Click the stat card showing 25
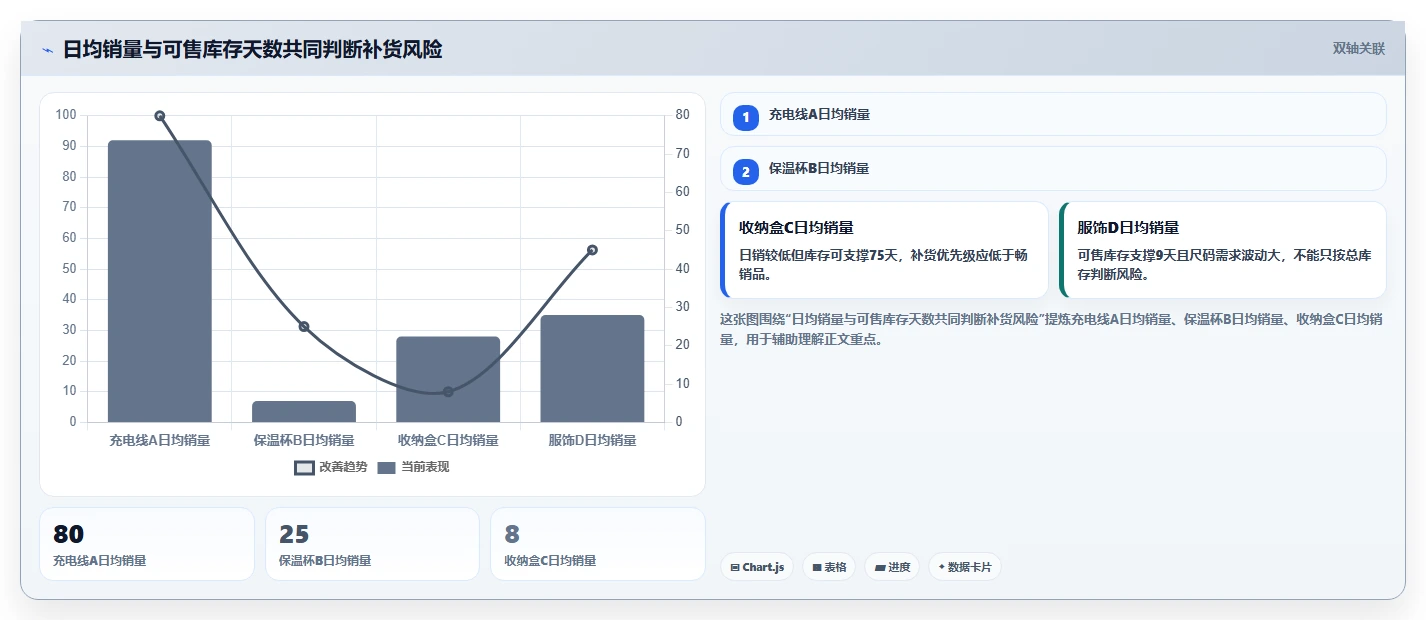1426x620 pixels. point(372,544)
